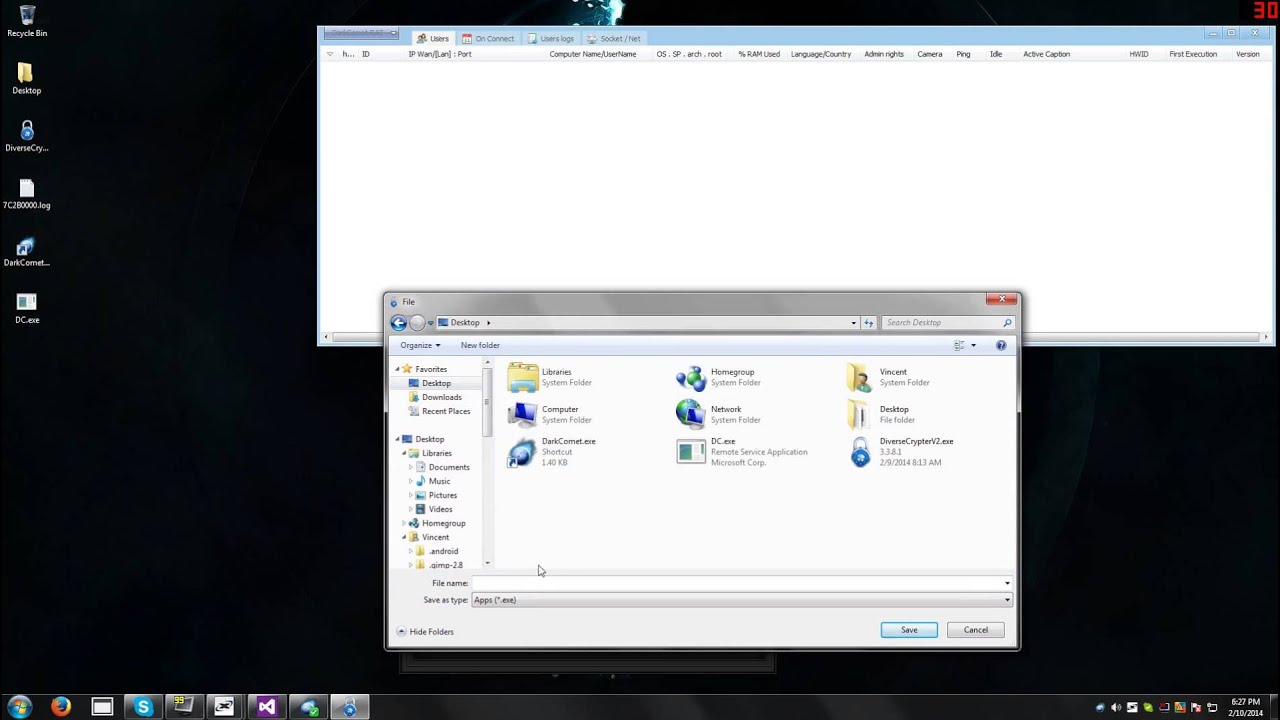Click the Search Desktop input box
Screen dimensions: 1280x720
940,322
